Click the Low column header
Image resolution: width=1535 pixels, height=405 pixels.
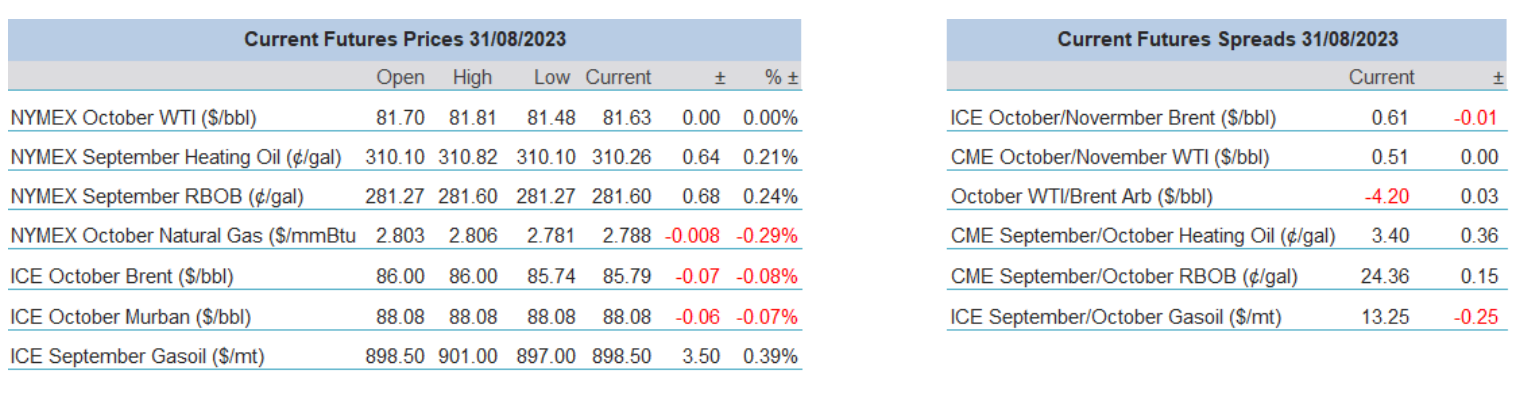pos(551,77)
